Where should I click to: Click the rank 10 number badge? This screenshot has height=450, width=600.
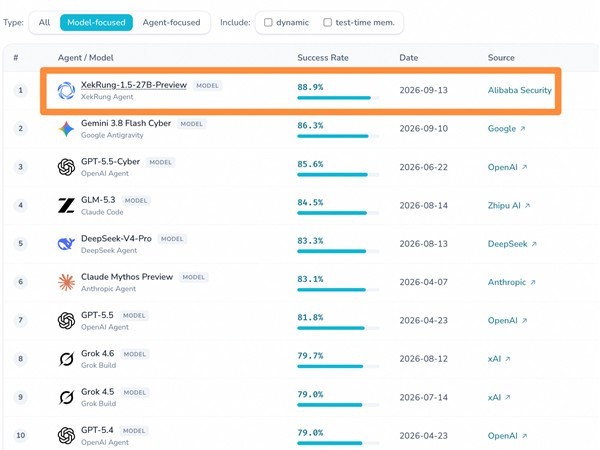point(21,435)
